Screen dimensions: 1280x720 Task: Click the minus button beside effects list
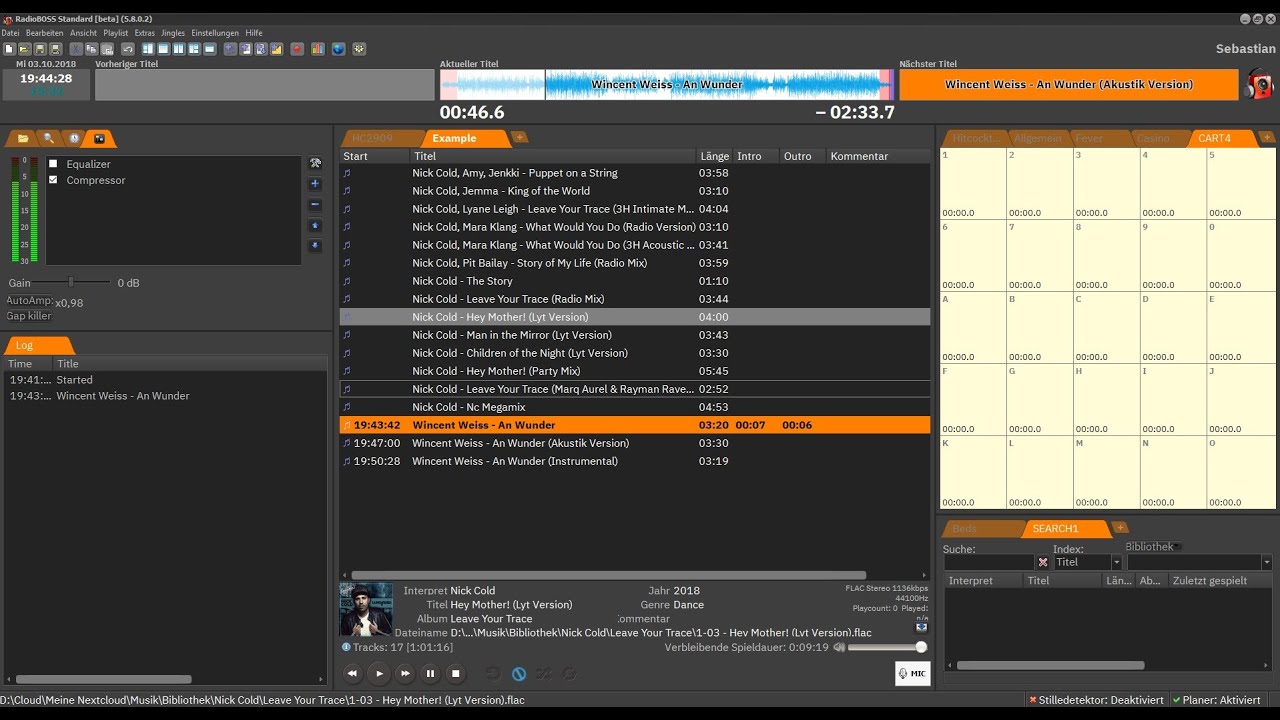point(315,205)
